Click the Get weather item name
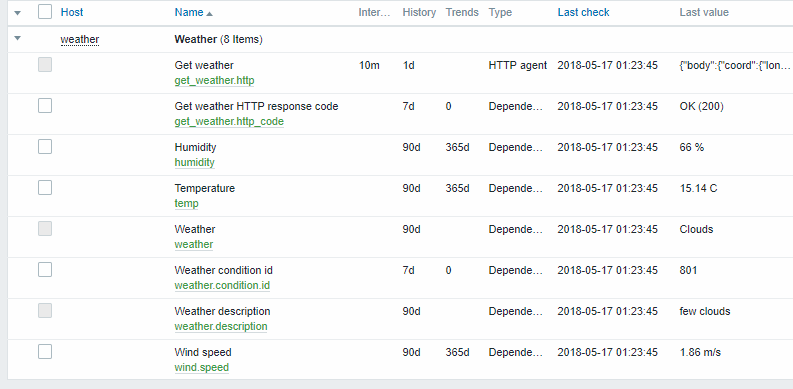The width and height of the screenshot is (793, 389). click(204, 65)
